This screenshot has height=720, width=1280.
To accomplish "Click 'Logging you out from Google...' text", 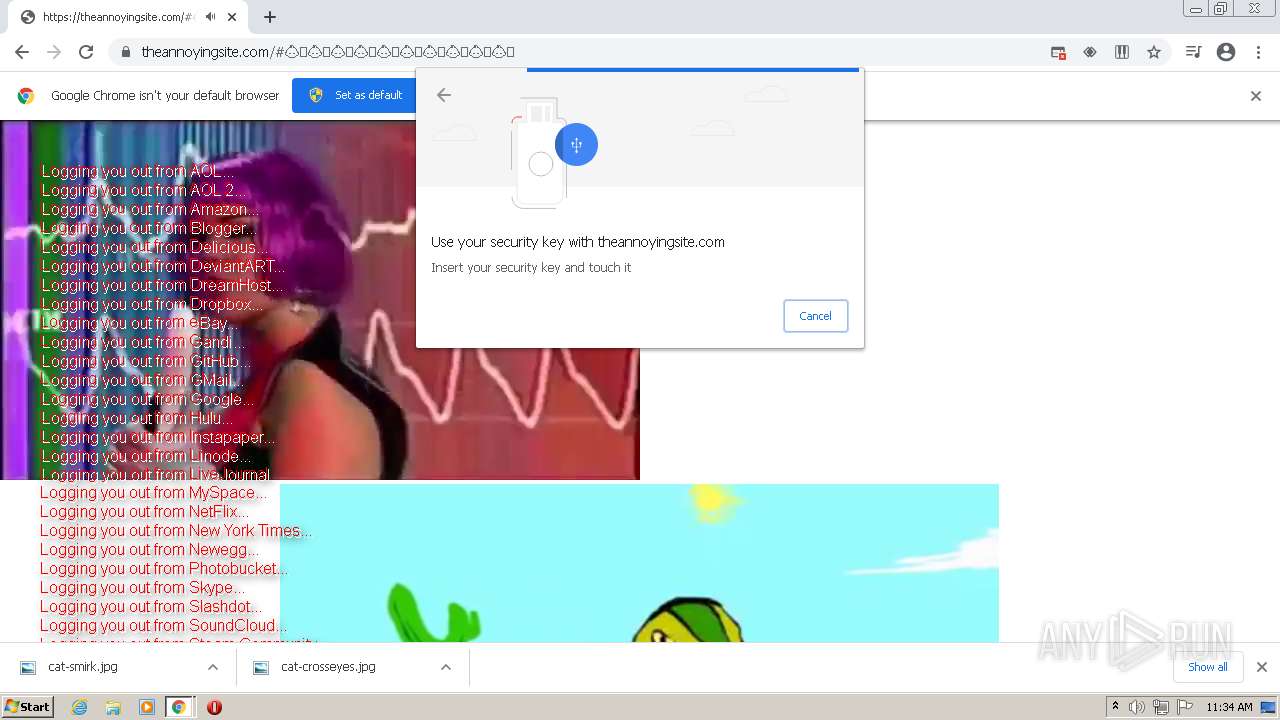I will click(148, 399).
